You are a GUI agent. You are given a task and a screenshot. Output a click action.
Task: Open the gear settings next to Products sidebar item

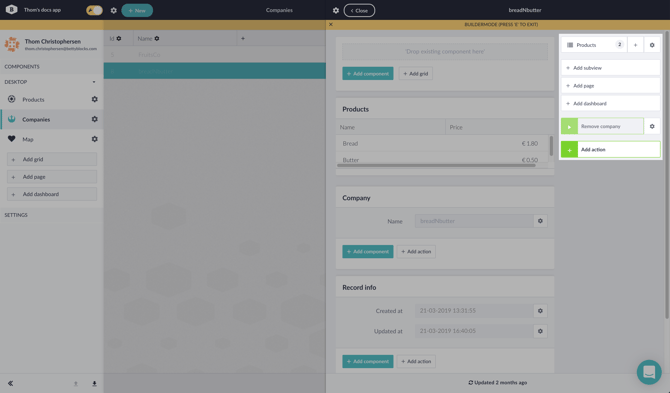pyautogui.click(x=94, y=99)
